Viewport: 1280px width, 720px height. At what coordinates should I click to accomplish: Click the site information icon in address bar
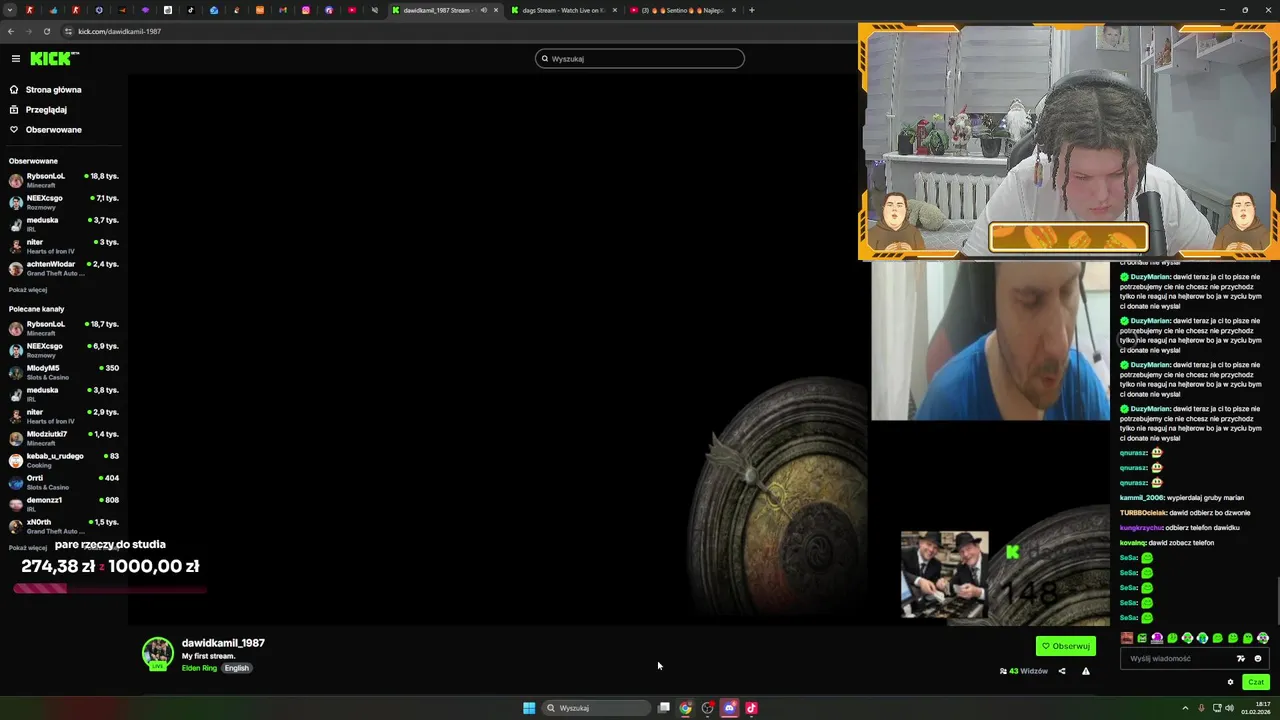pyautogui.click(x=68, y=31)
